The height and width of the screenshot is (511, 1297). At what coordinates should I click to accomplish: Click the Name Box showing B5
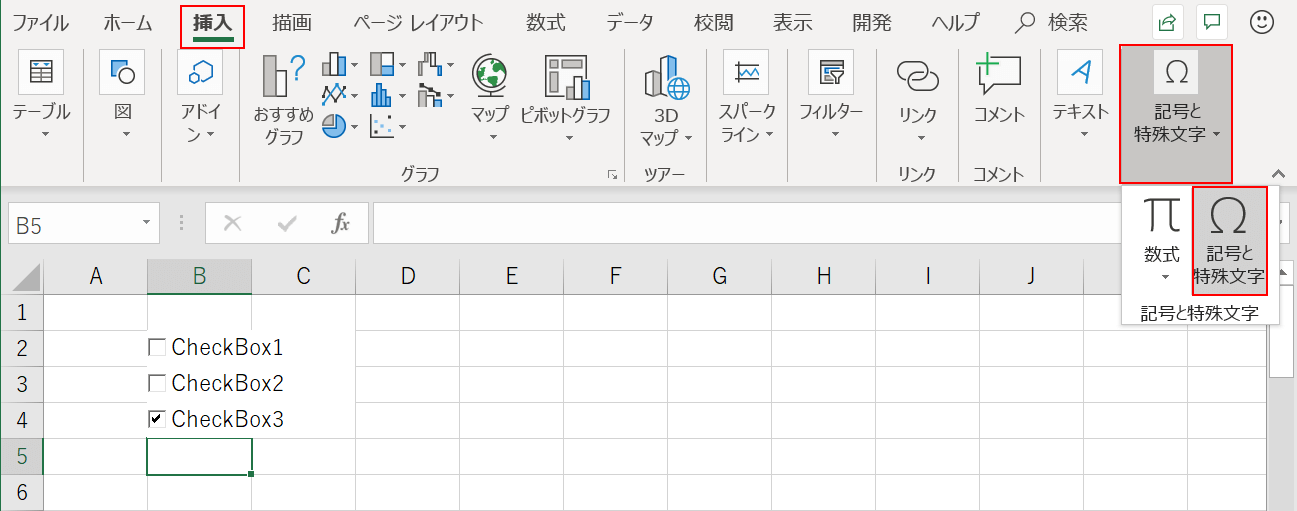tap(73, 223)
